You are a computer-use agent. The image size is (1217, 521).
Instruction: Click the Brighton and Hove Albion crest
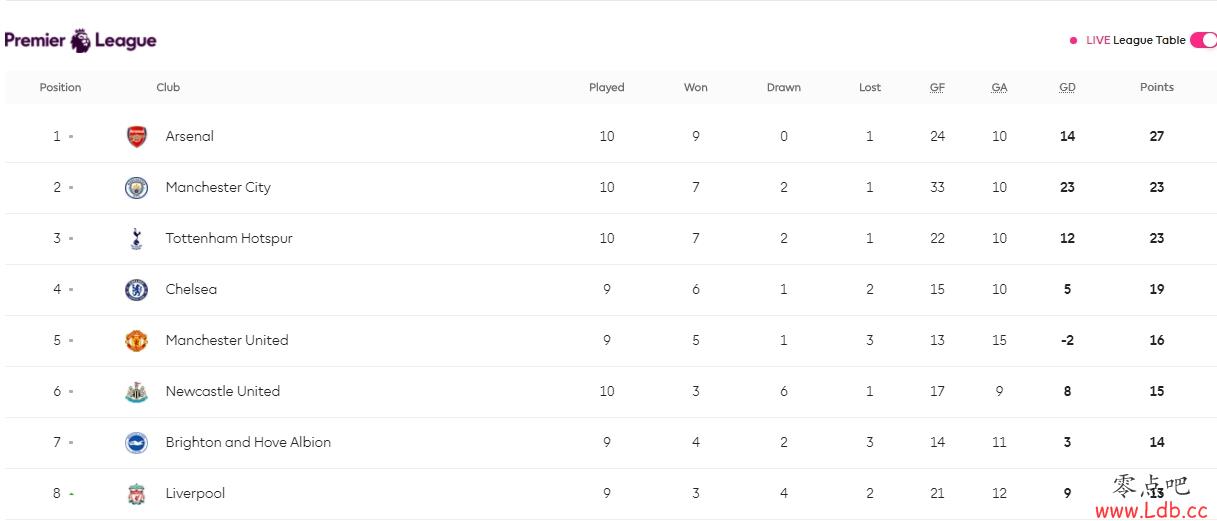(136, 443)
